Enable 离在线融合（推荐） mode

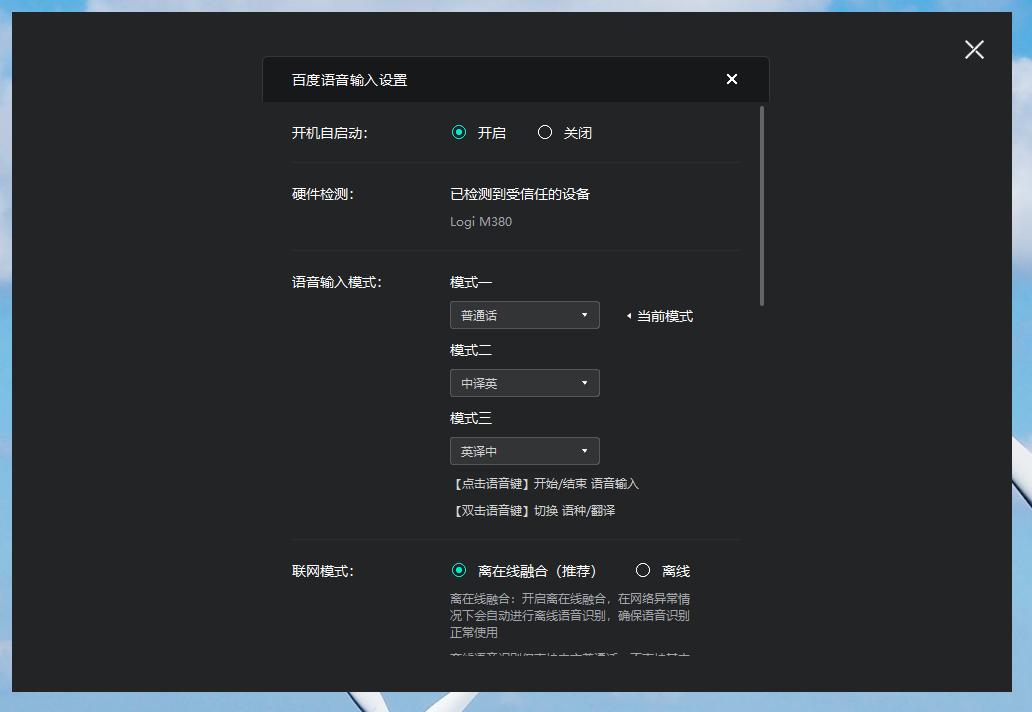point(459,570)
